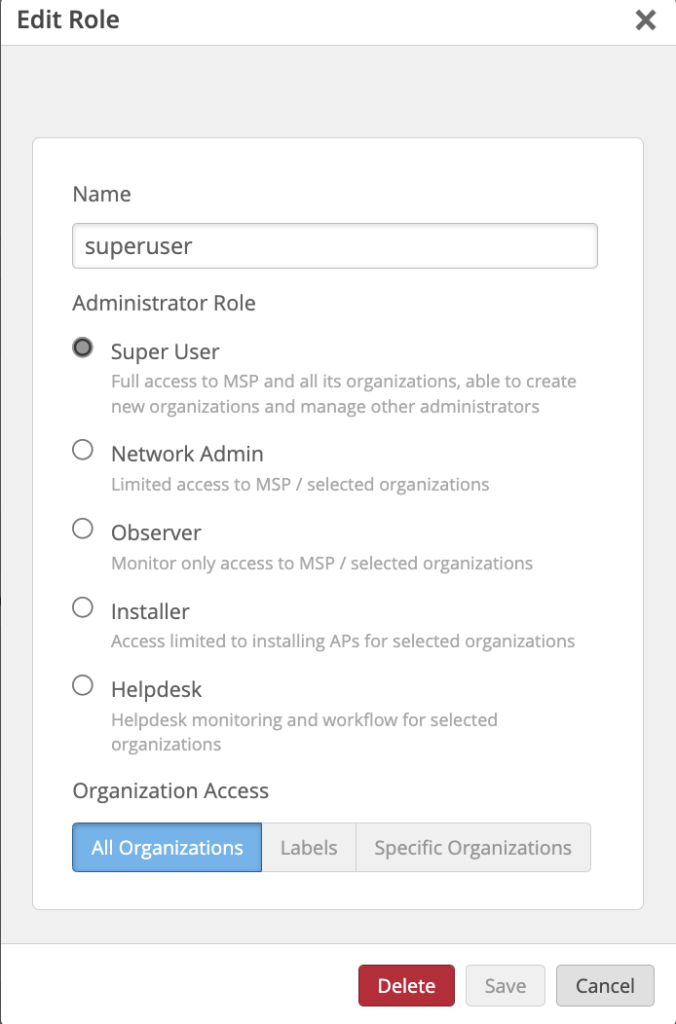Screen dimensions: 676x1024
Task: Select the Observer role
Action: click(82, 528)
